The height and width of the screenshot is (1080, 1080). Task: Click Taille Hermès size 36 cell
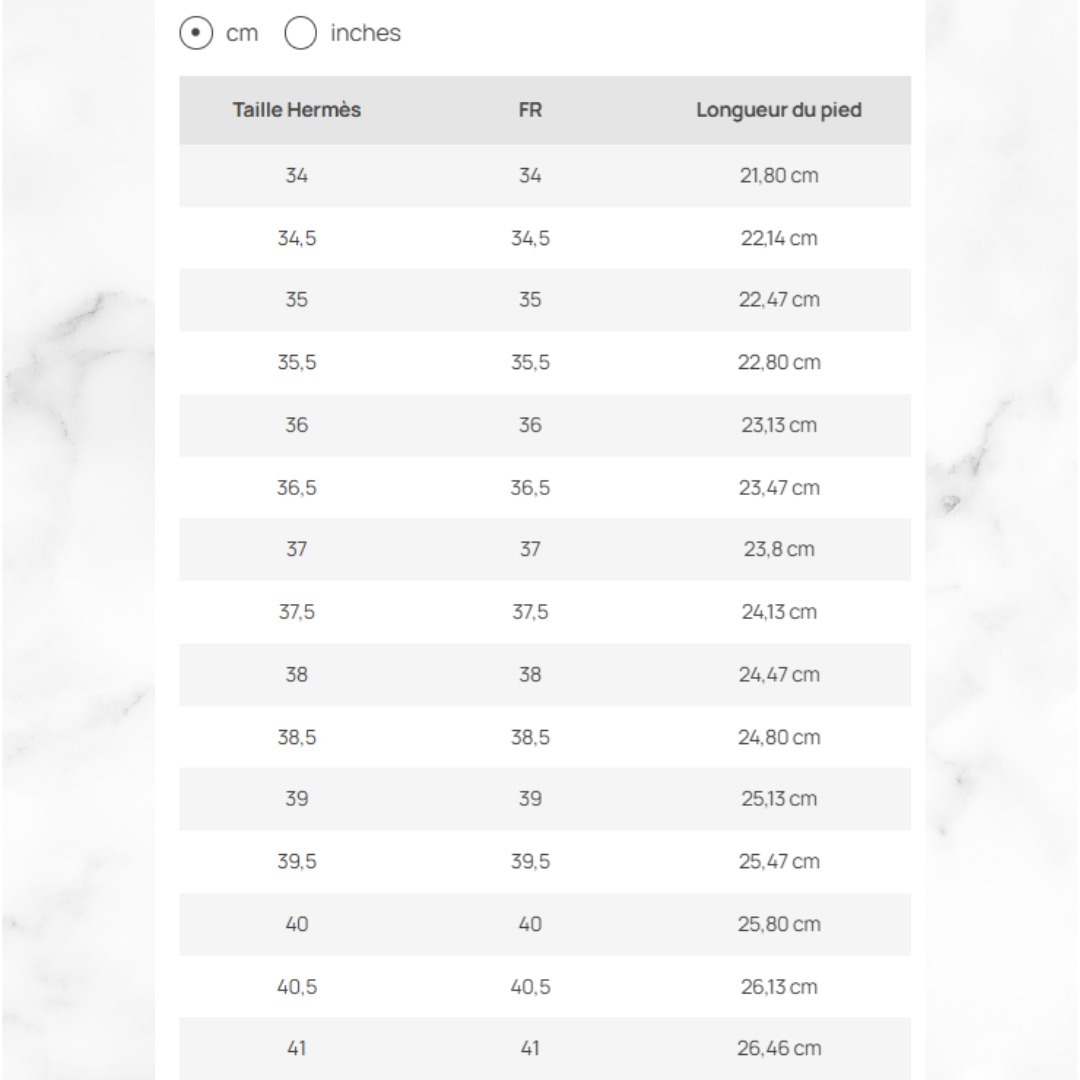tap(297, 425)
